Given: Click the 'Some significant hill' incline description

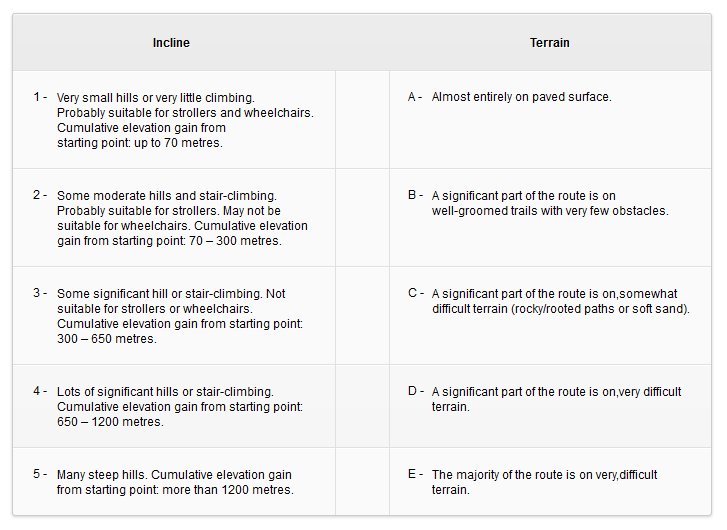Looking at the screenshot, I should (180, 316).
